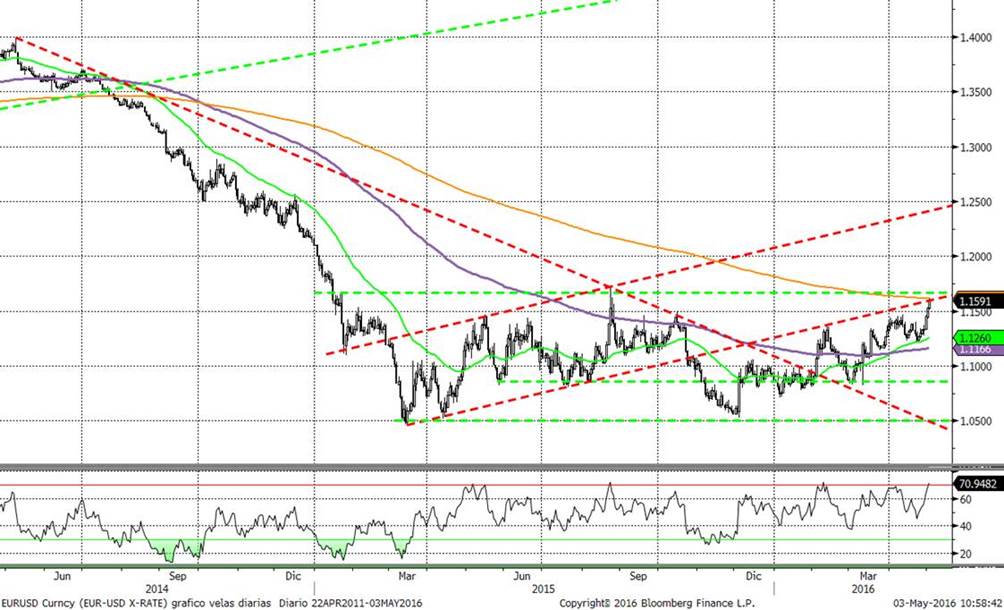The height and width of the screenshot is (610, 1004).
Task: Click the 70.9482 RSI value label
Action: [978, 484]
